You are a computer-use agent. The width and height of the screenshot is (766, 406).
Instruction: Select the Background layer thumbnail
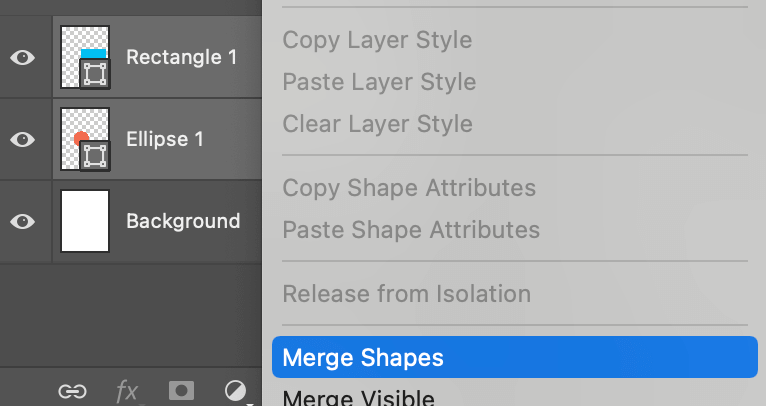tap(85, 221)
